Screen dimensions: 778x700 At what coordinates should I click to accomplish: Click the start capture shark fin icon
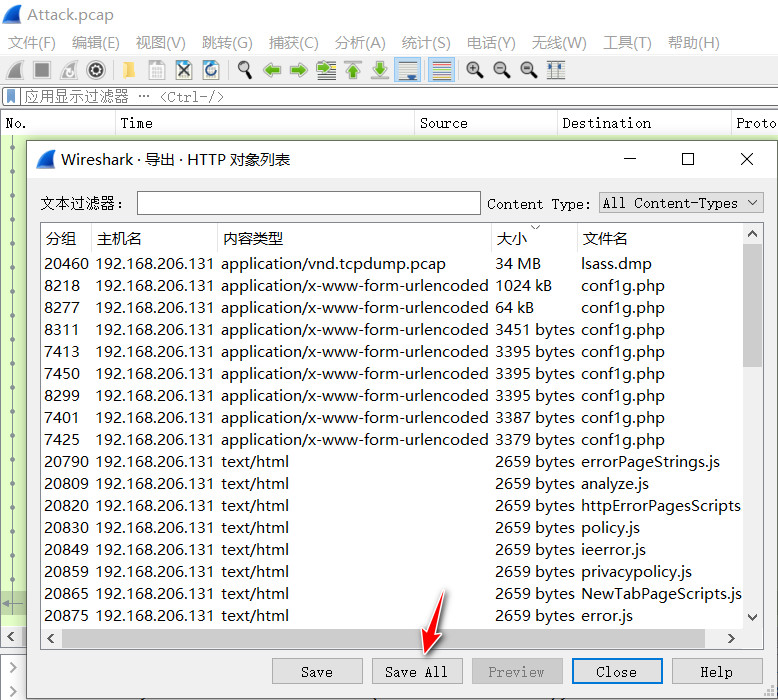[x=15, y=70]
